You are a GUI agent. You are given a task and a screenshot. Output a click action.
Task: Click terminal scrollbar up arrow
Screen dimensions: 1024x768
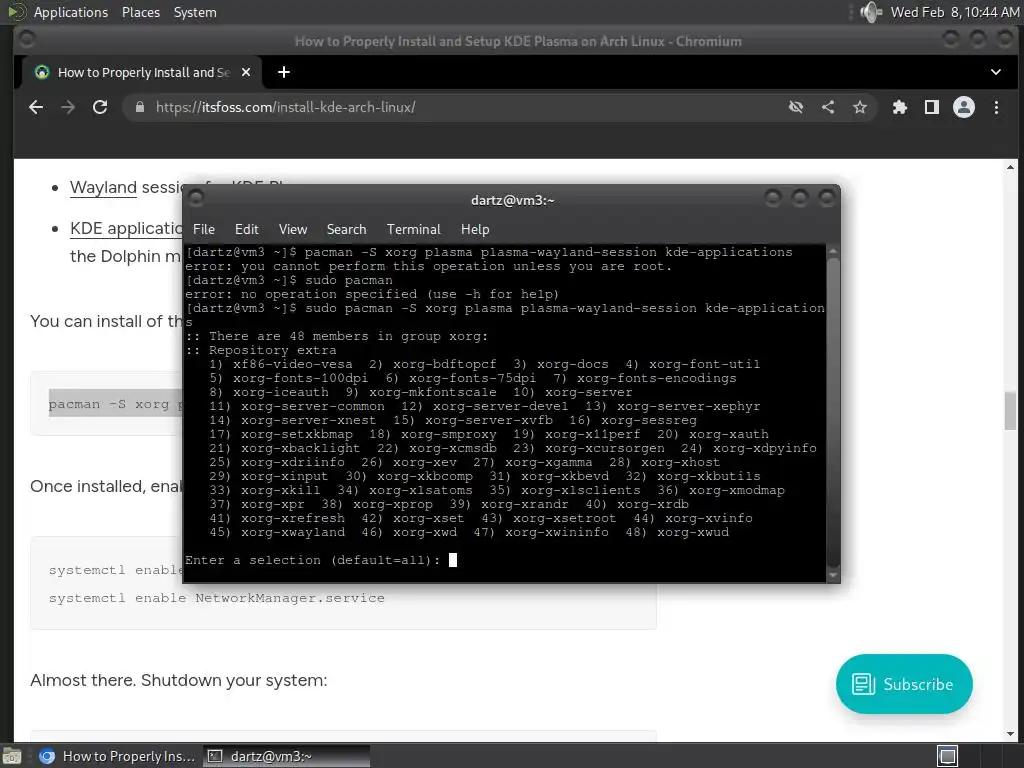click(833, 251)
